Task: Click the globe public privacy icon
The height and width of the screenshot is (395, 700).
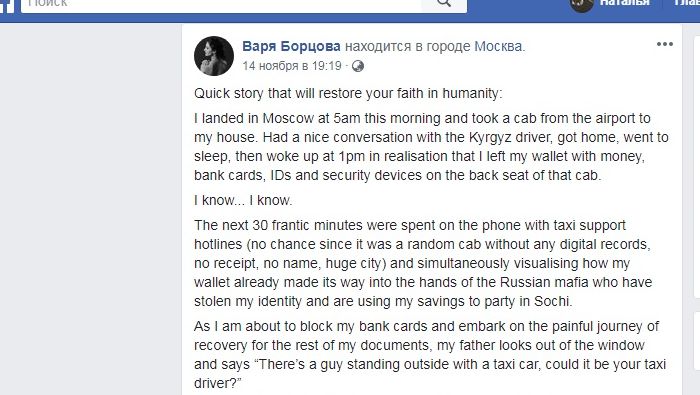Action: click(x=358, y=66)
